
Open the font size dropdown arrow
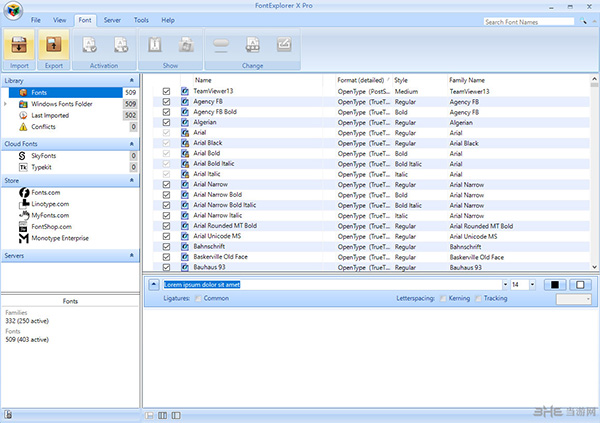(x=532, y=284)
